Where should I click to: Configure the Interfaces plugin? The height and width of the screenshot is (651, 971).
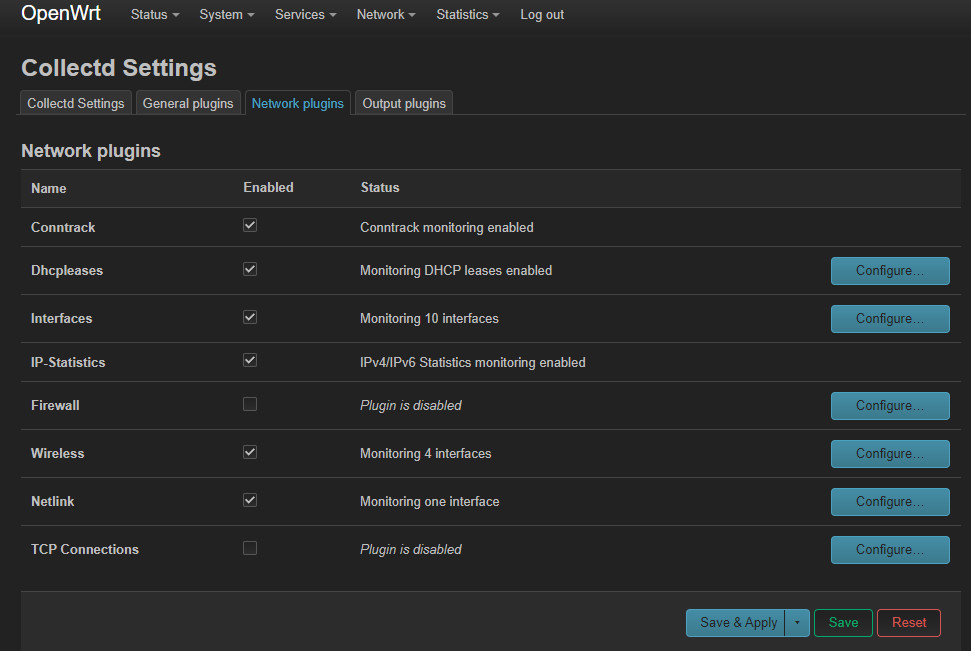(889, 319)
